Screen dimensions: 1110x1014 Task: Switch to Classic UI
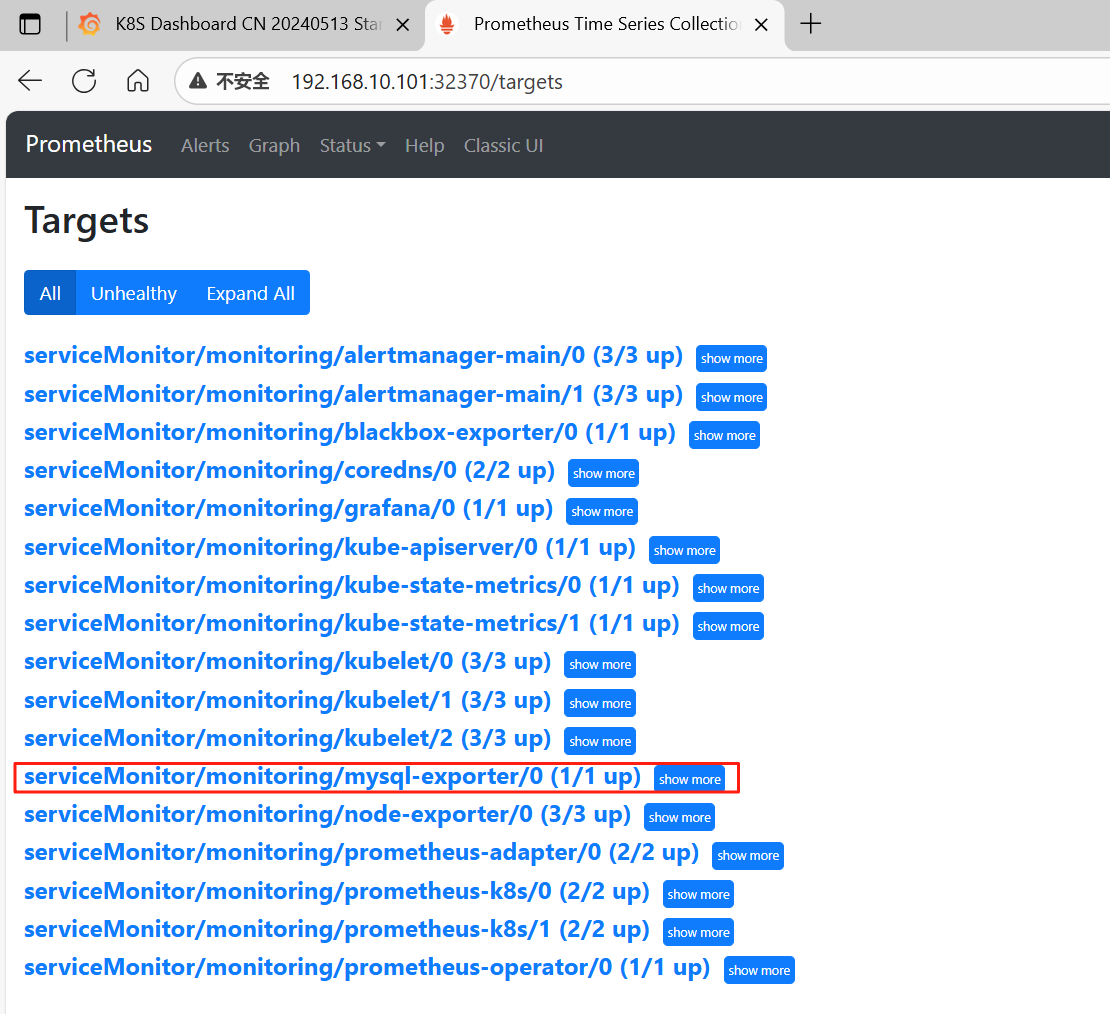503,146
